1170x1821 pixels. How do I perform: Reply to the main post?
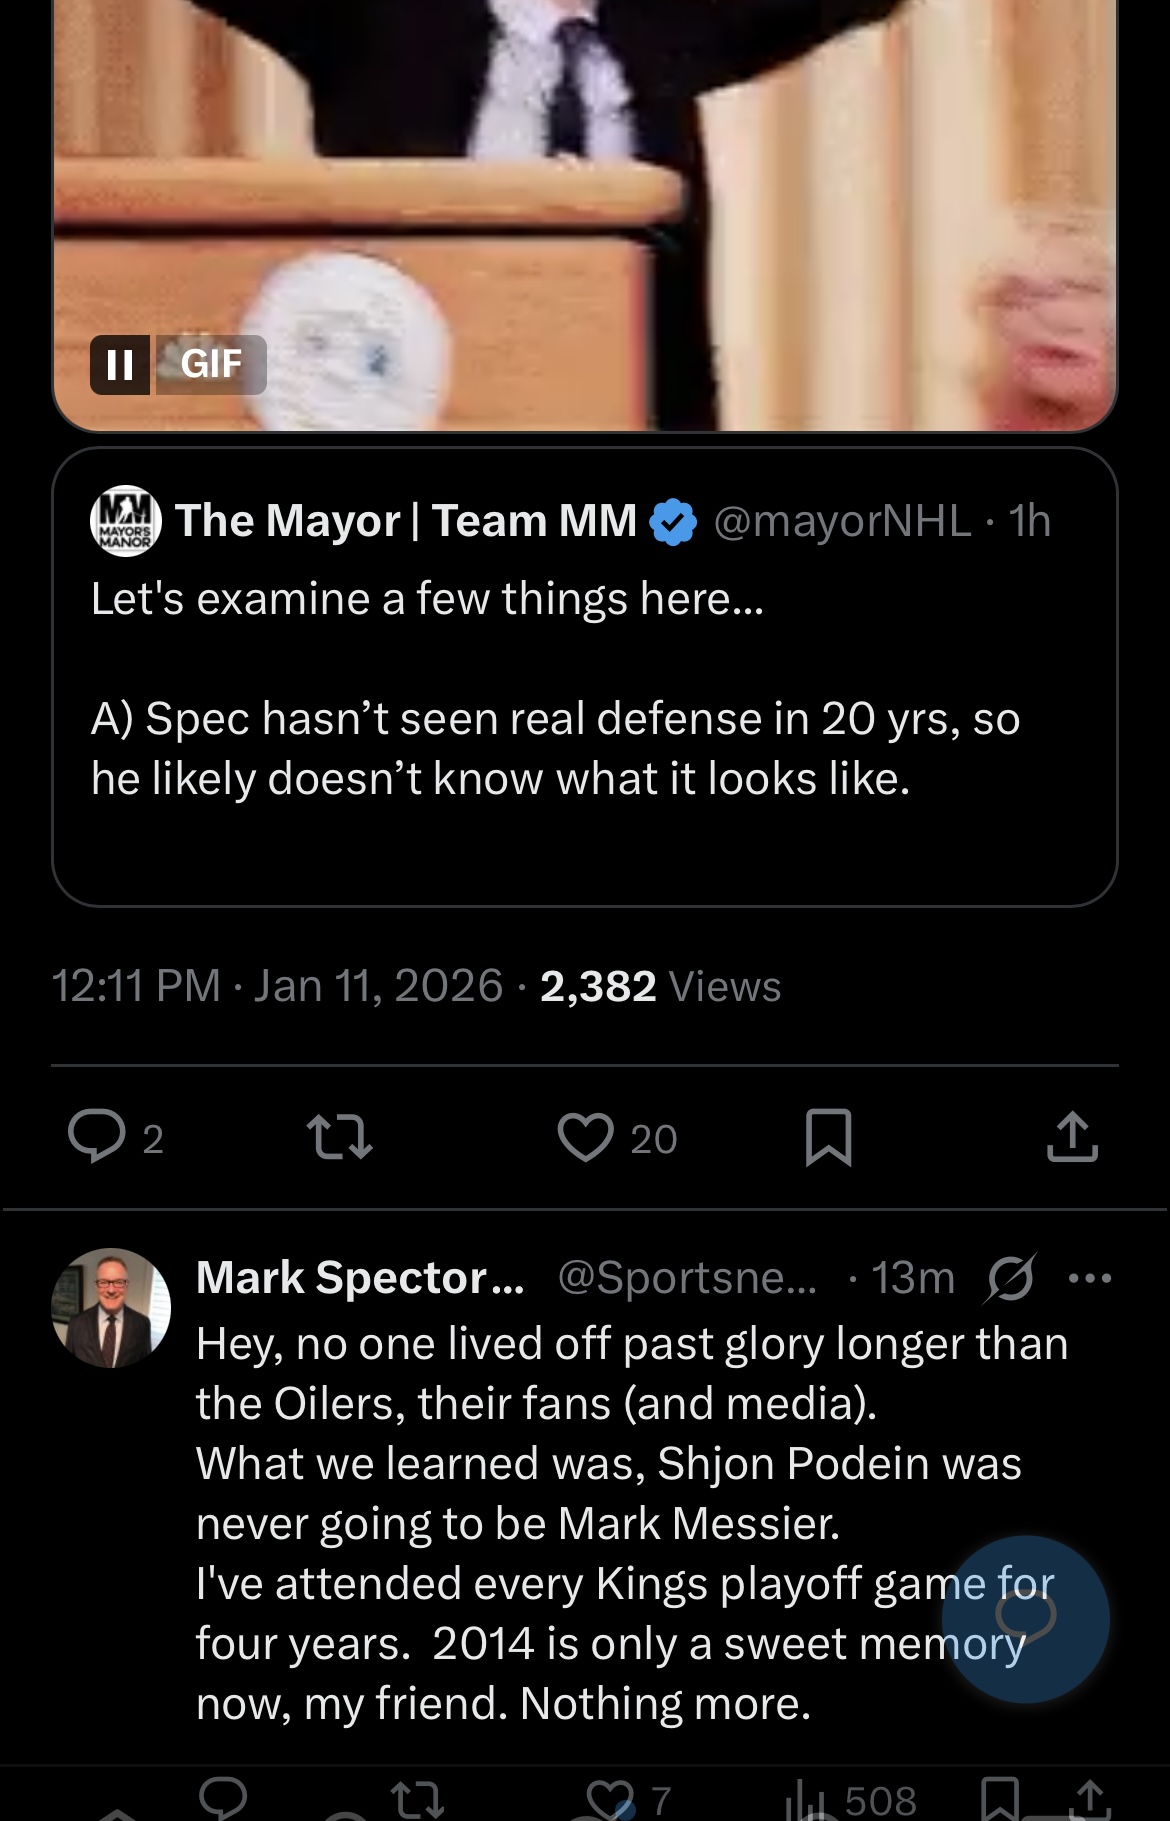point(97,1137)
